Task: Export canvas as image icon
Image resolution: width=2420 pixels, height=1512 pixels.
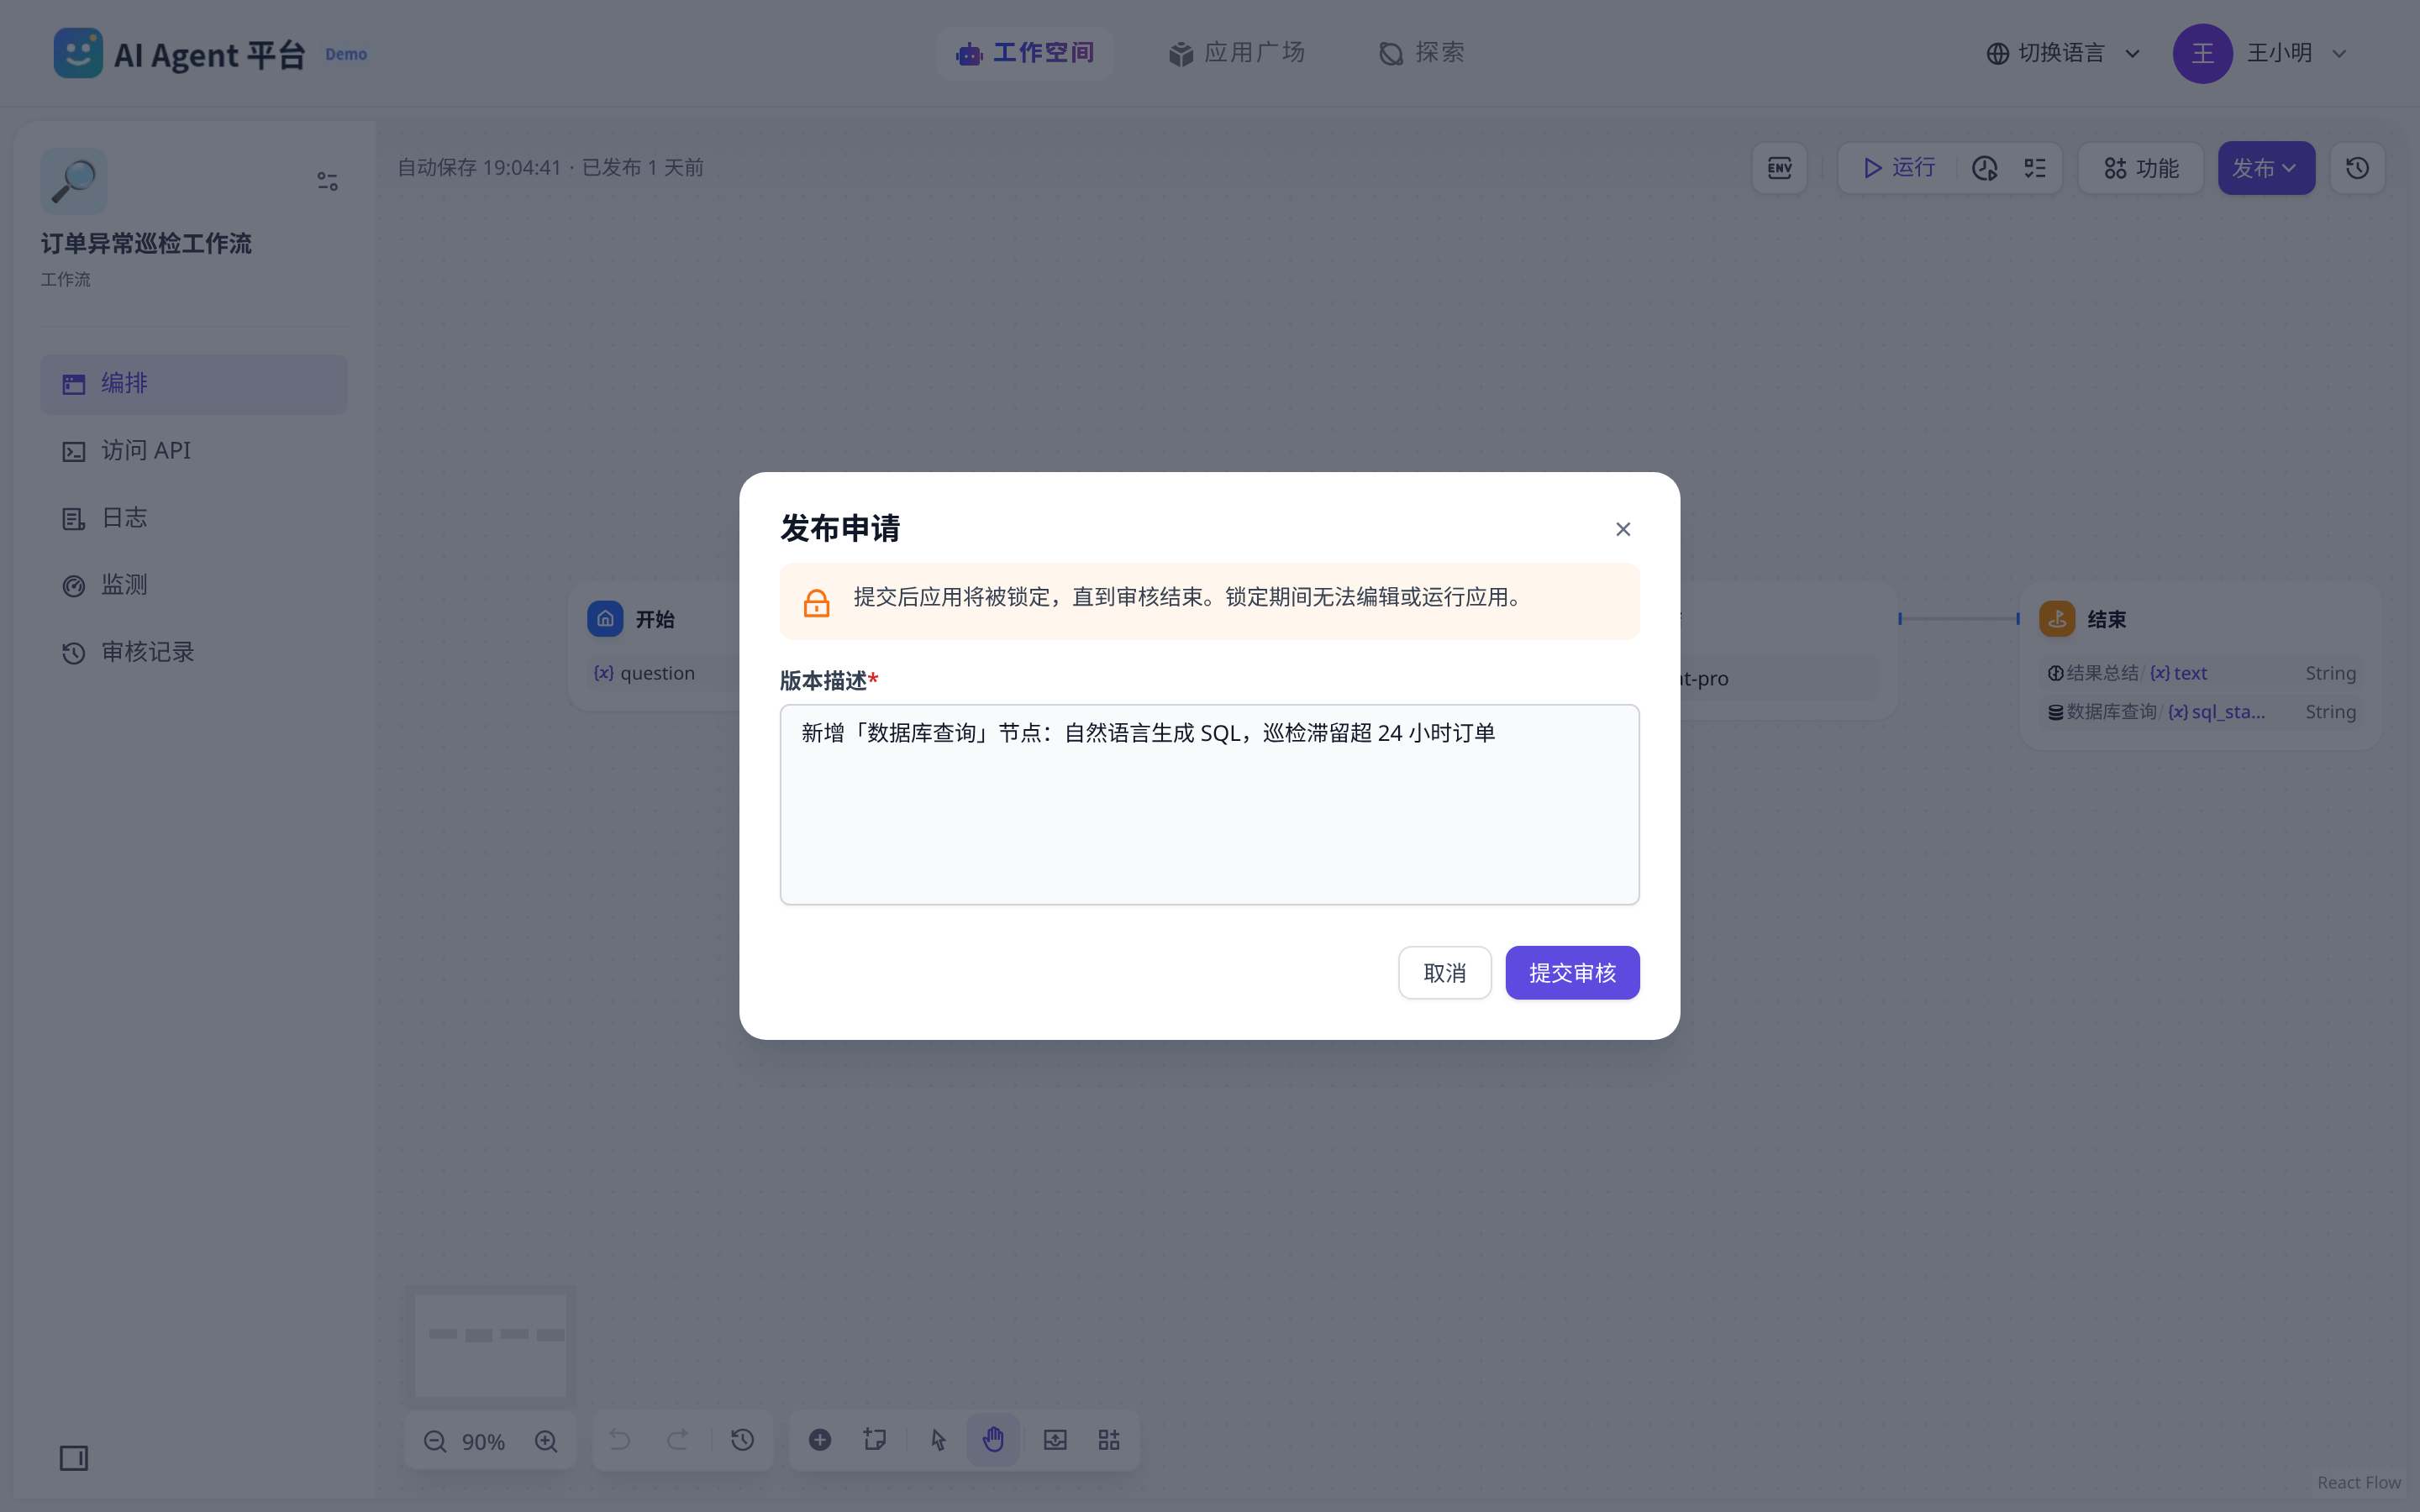Action: [x=1055, y=1440]
